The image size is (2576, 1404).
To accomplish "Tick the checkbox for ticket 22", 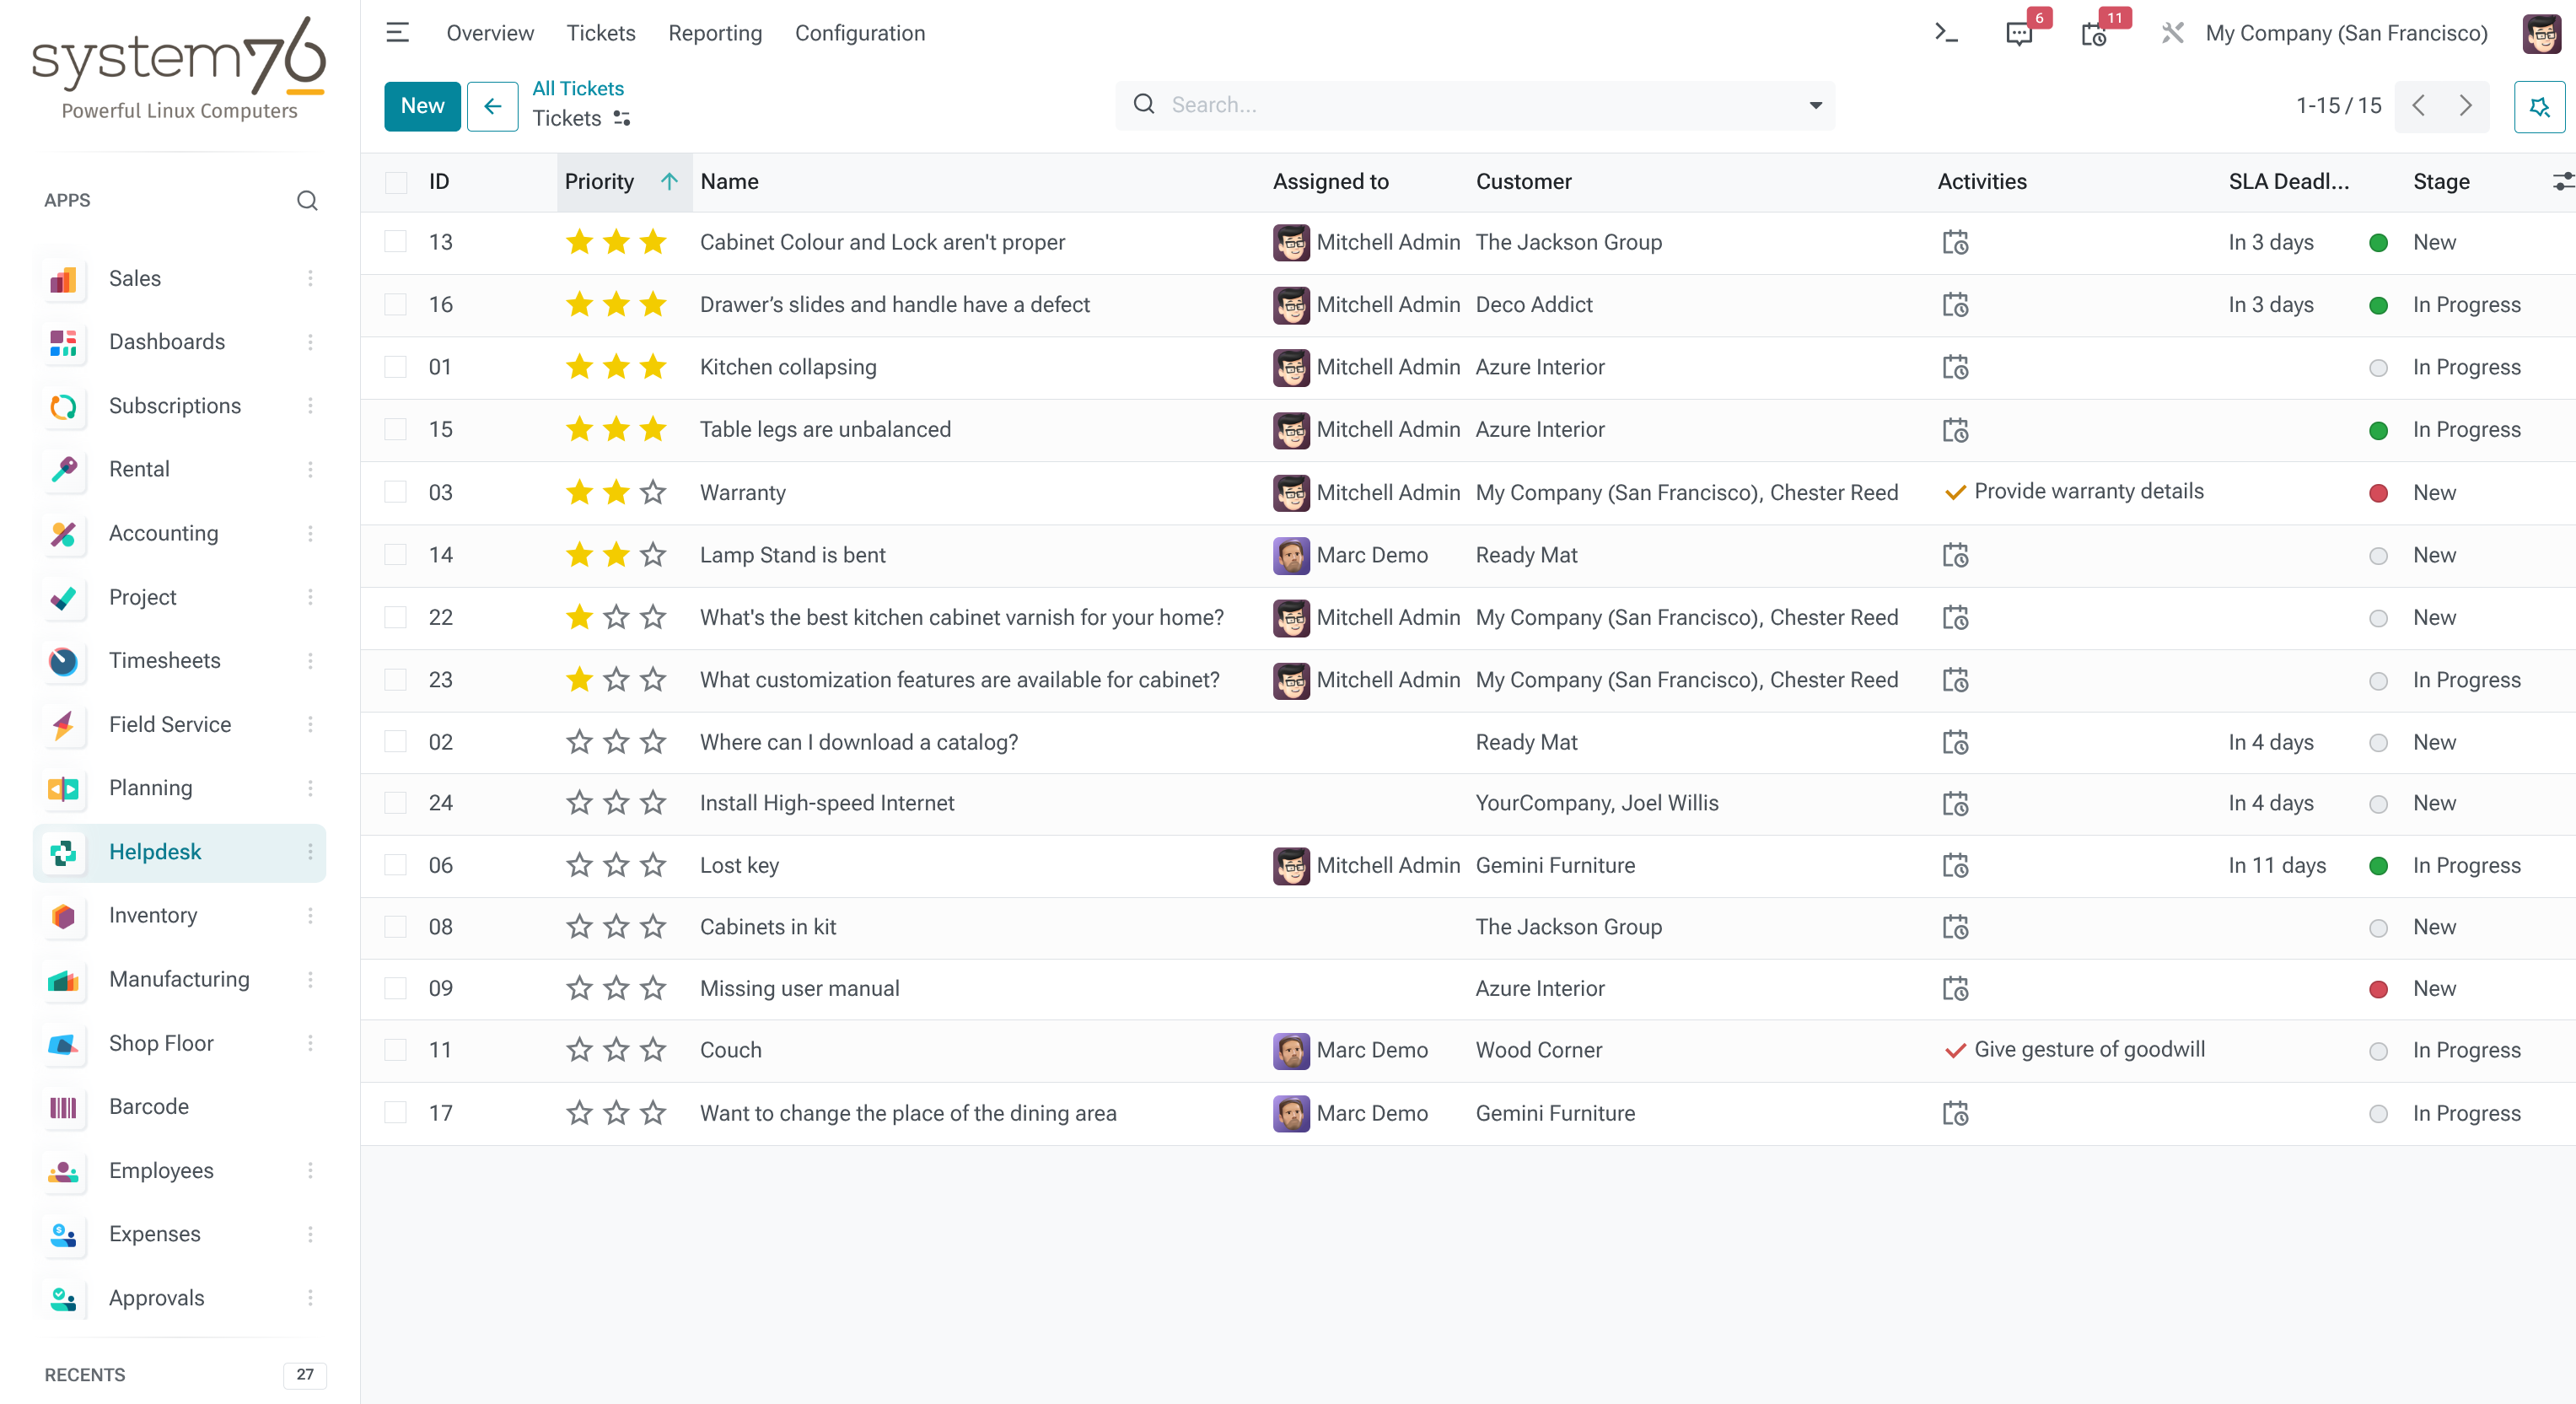I will (x=396, y=618).
